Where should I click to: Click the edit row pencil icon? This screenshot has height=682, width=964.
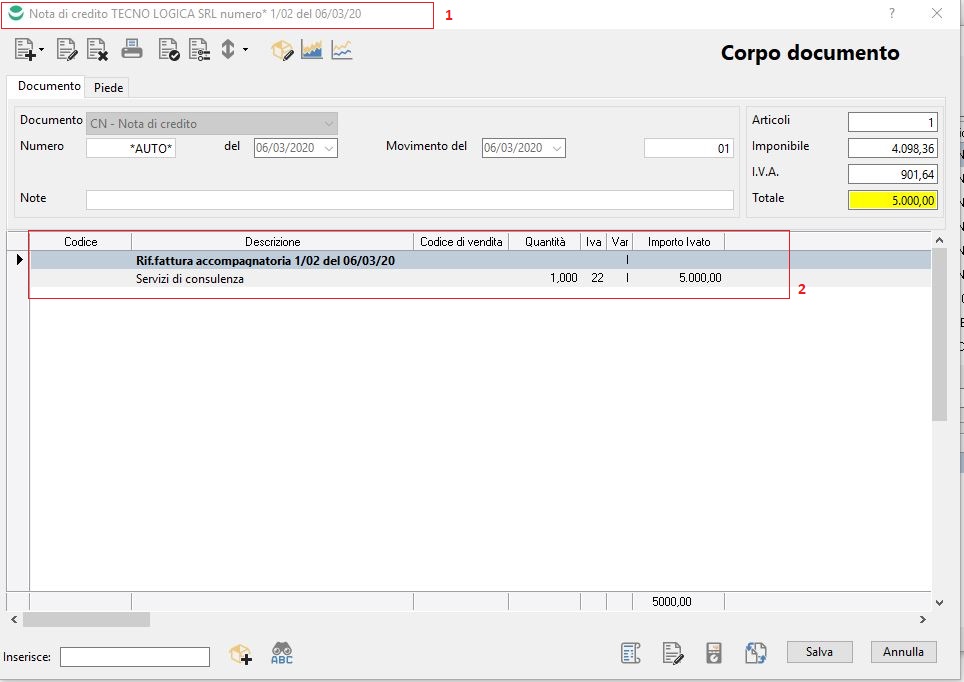67,49
